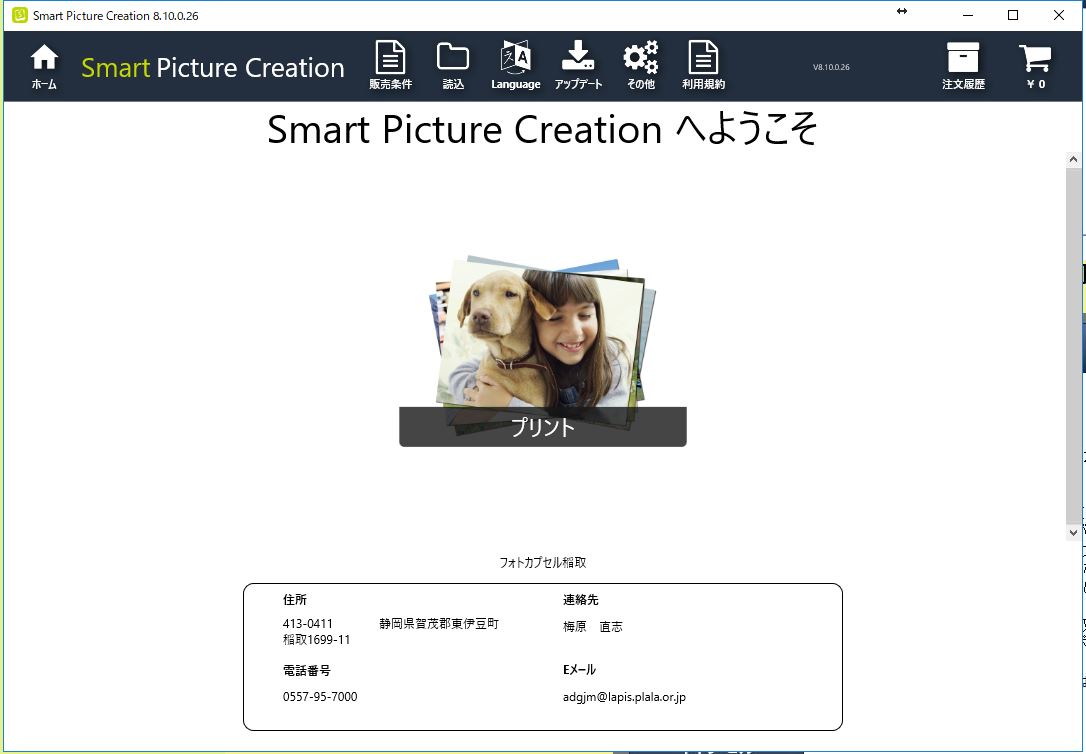Click the Smart Picture Creation logo text
The height and width of the screenshot is (754, 1086).
point(213,68)
